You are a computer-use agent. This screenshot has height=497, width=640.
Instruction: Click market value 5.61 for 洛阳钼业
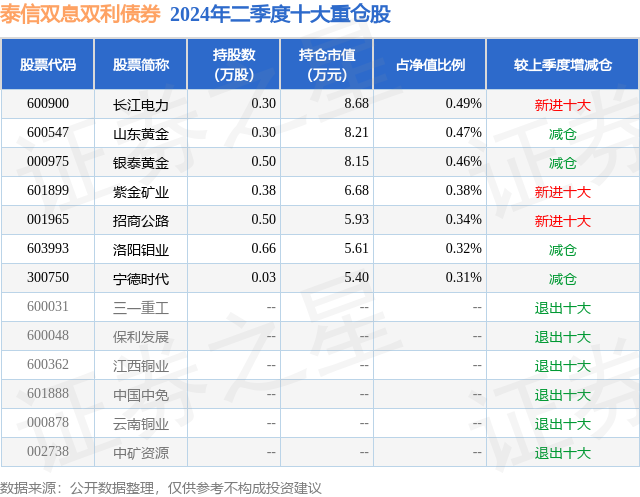point(356,248)
